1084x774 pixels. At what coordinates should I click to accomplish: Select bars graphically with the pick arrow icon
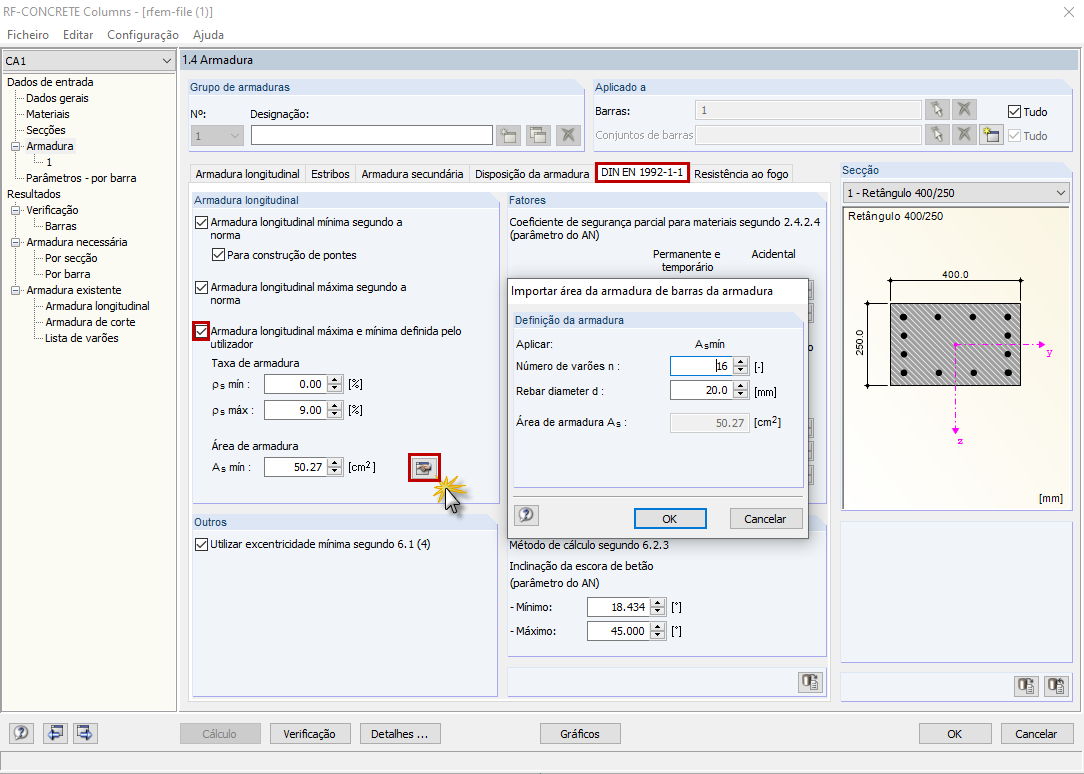(x=937, y=107)
